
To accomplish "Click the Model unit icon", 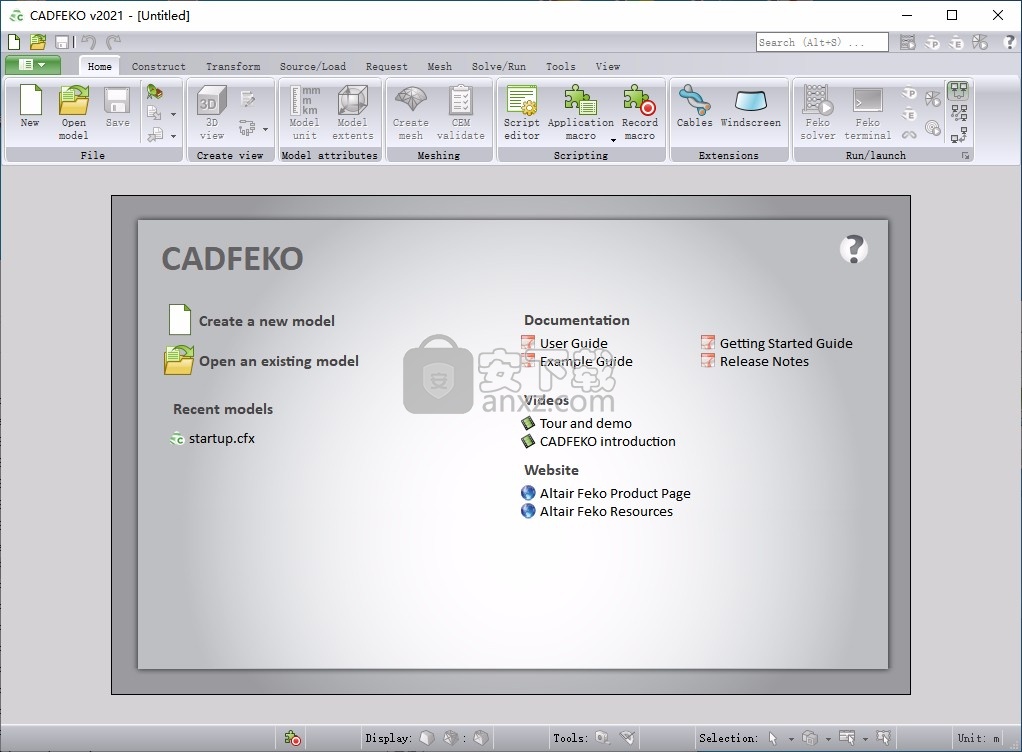I will (x=304, y=100).
